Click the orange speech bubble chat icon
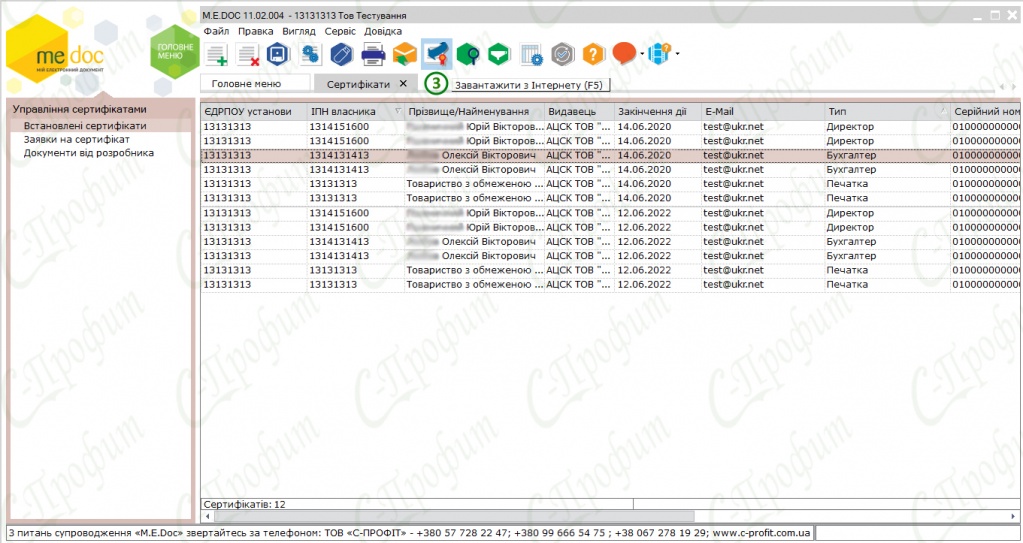Viewport: 1023px width, 543px height. (x=624, y=54)
